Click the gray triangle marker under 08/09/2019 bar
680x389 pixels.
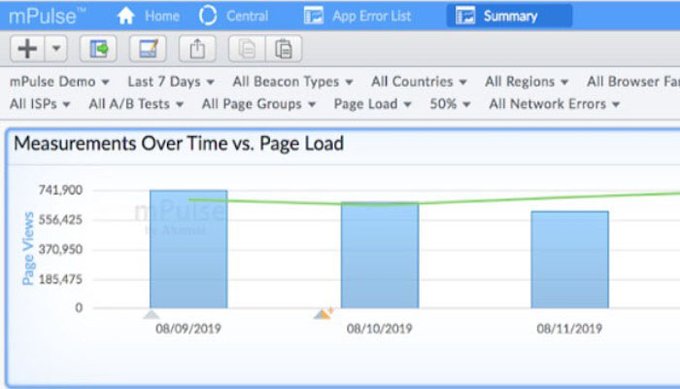click(x=151, y=314)
